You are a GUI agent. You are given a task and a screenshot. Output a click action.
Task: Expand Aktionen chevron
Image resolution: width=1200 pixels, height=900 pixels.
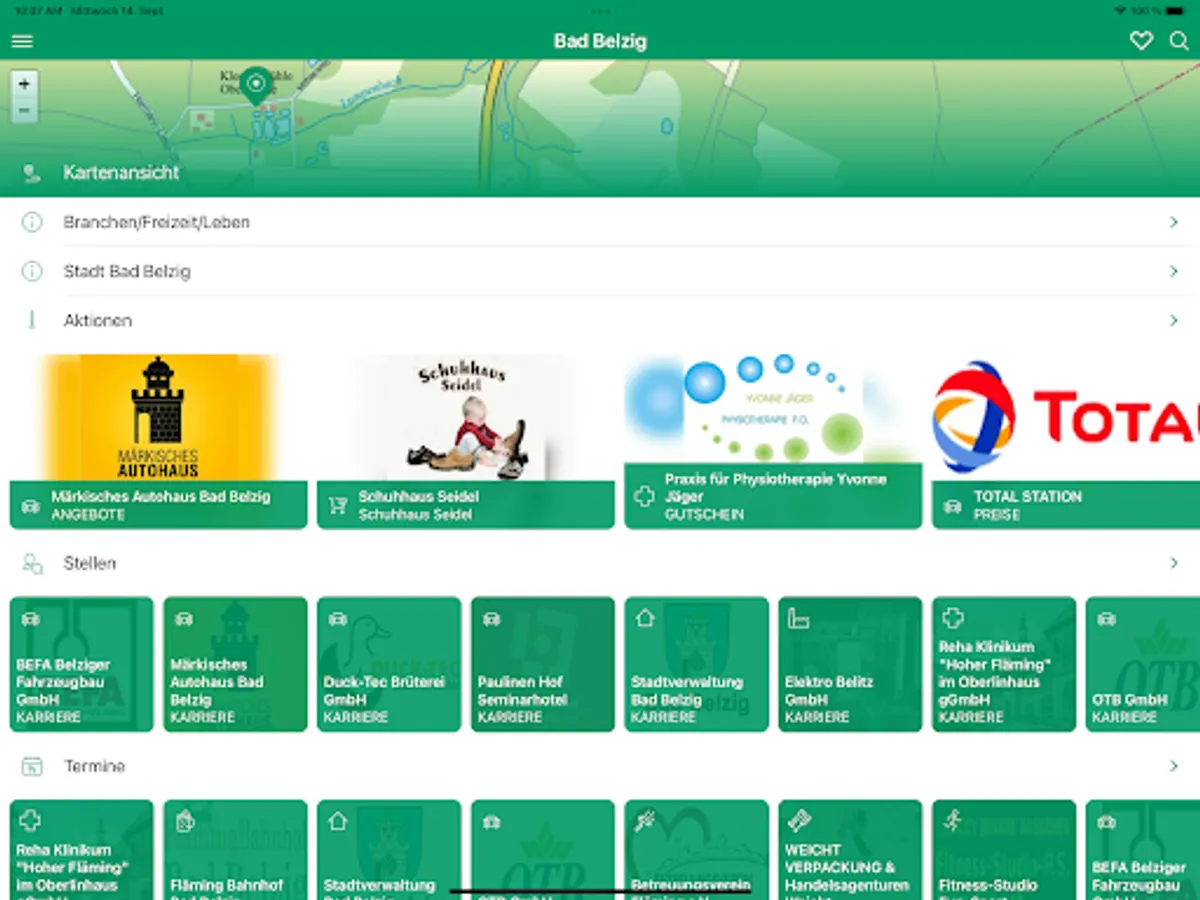(x=1174, y=320)
